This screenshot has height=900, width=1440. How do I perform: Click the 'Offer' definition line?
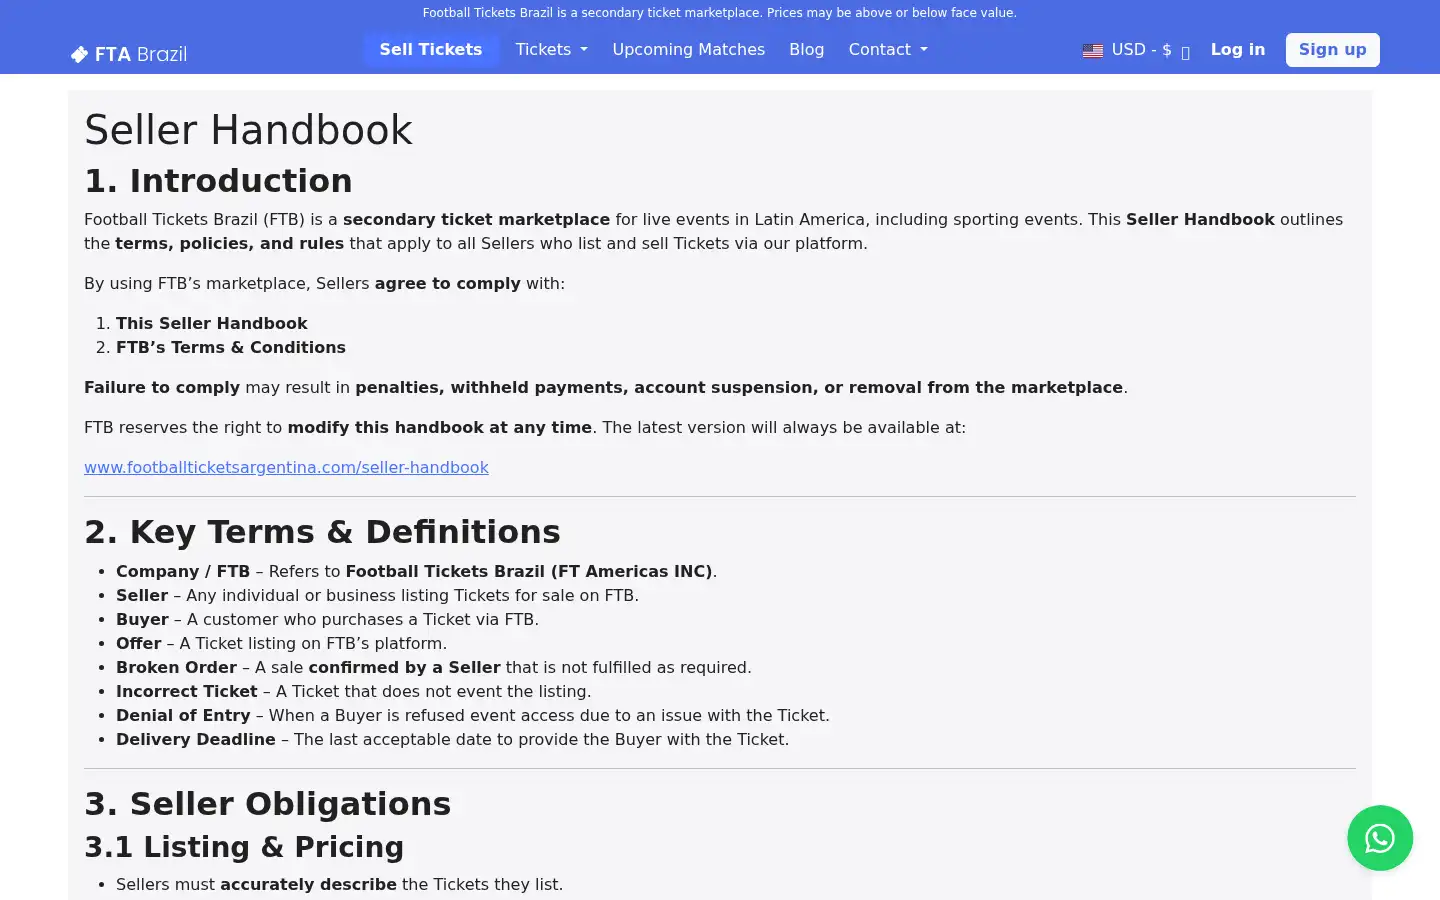281,643
